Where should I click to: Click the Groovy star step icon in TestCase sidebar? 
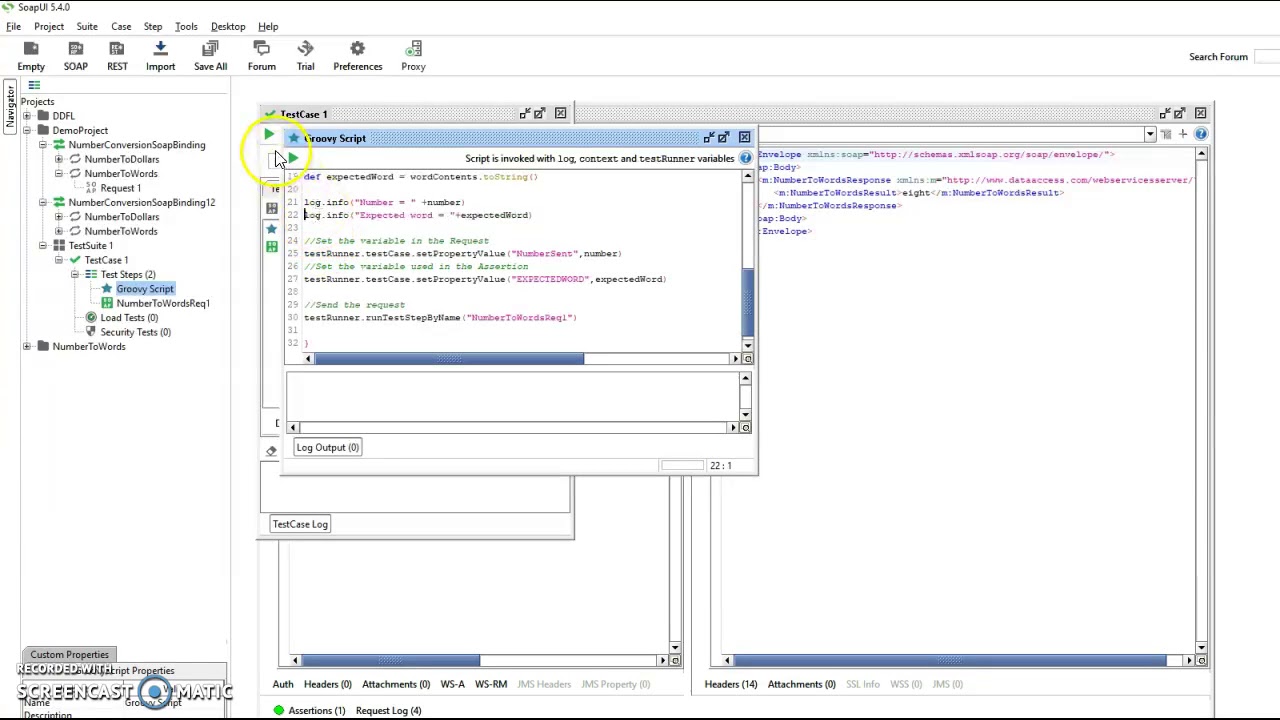click(271, 229)
